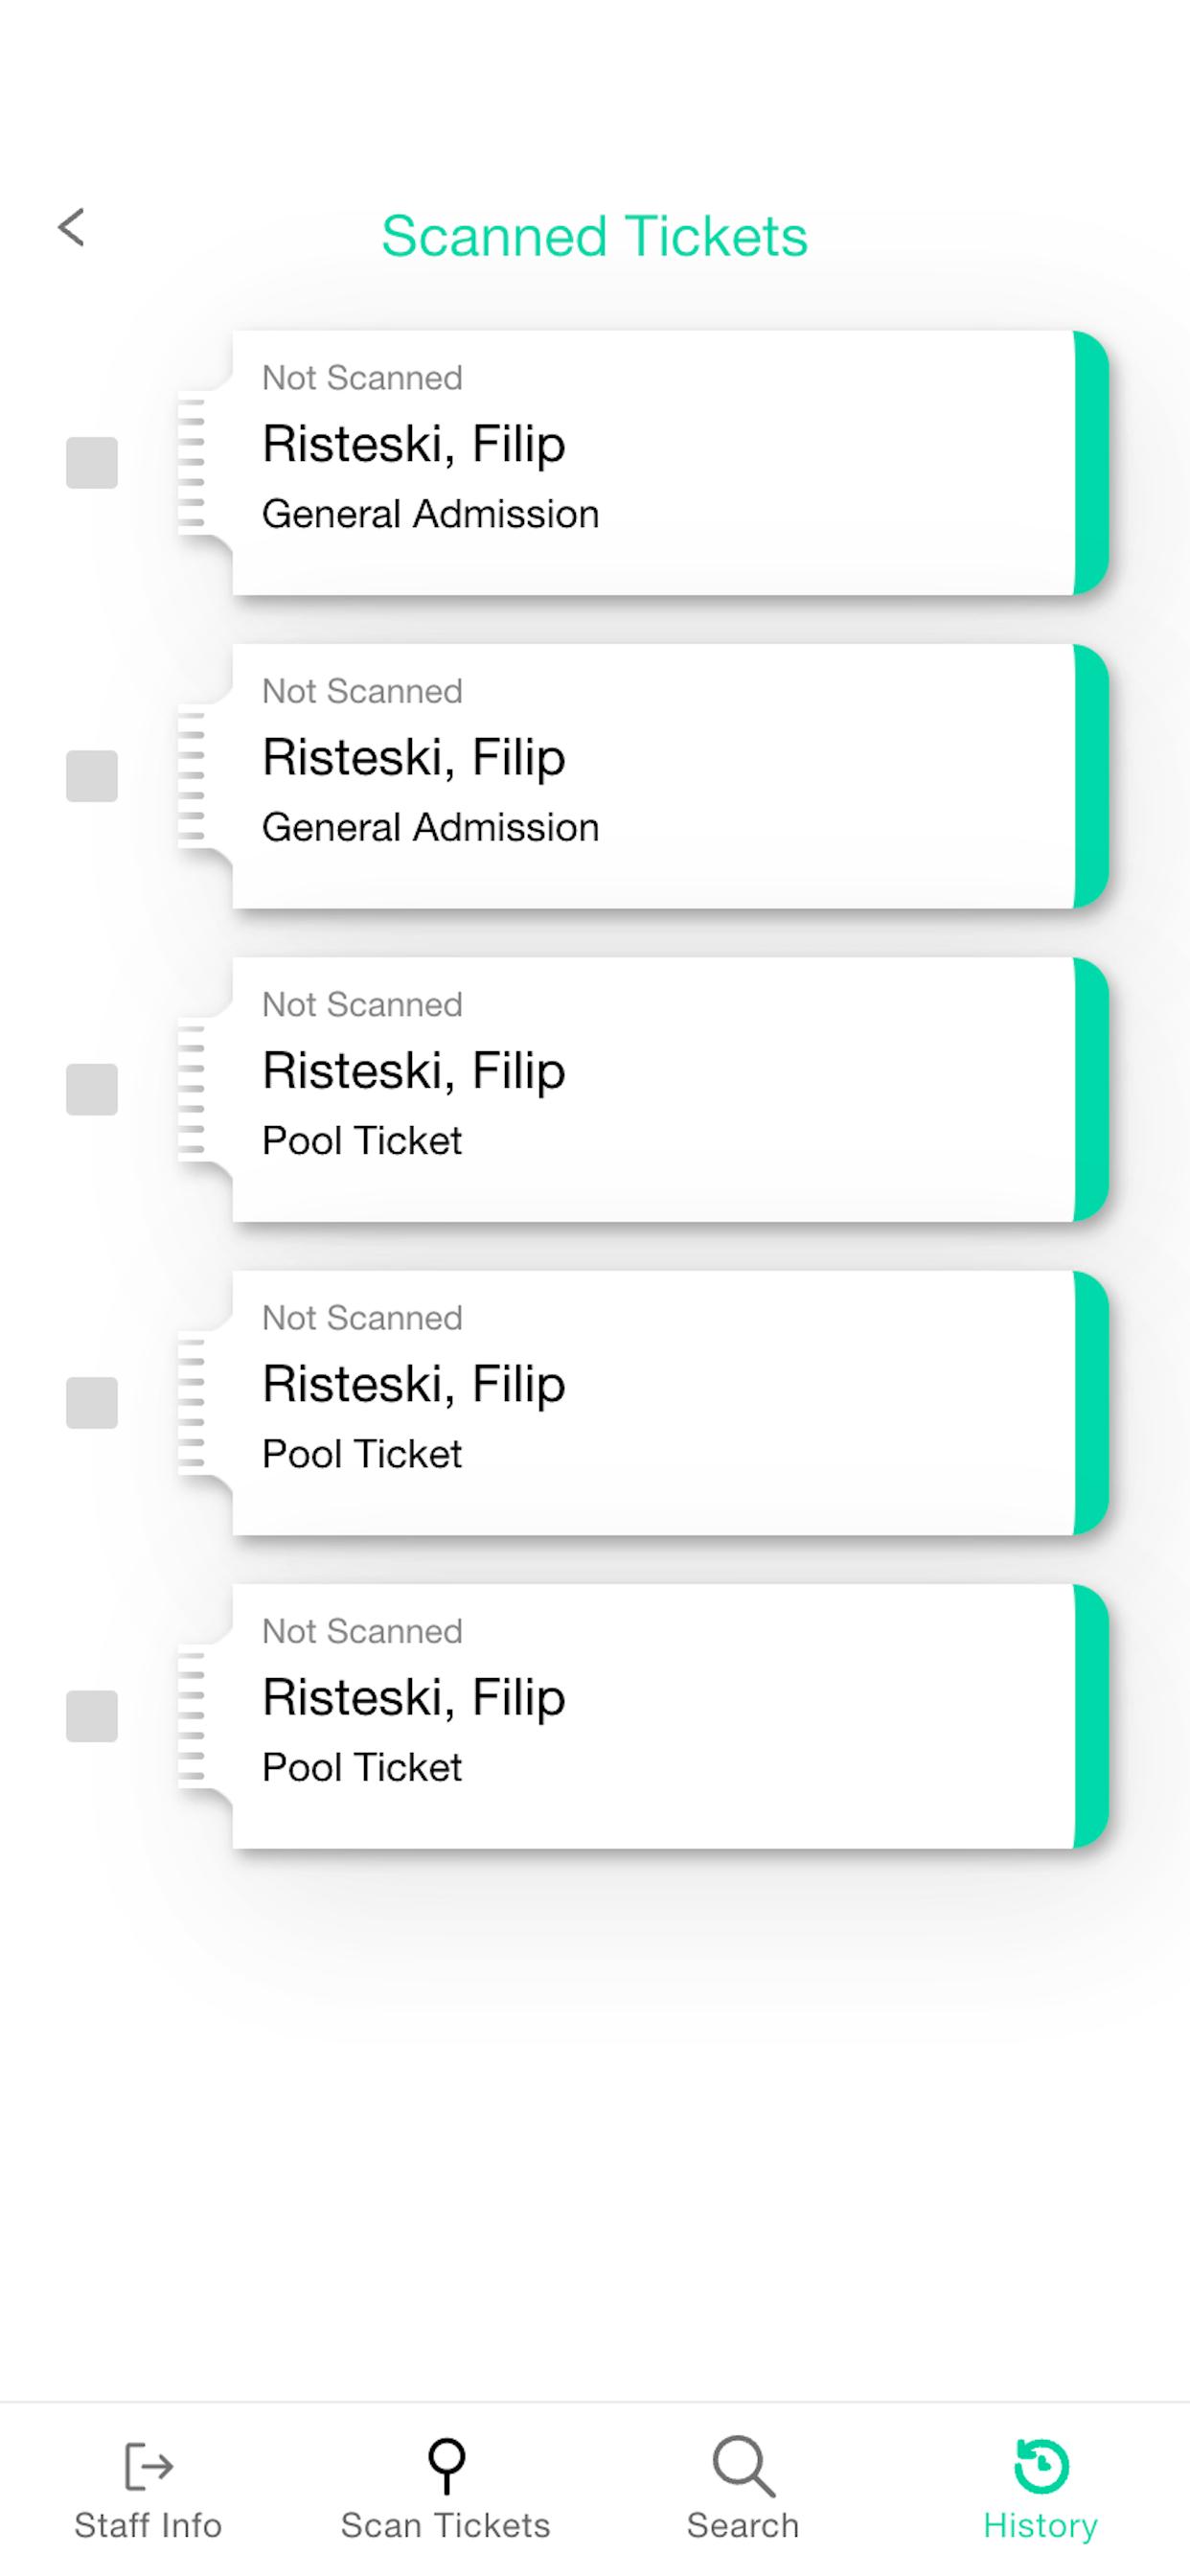This screenshot has height=2576, width=1190.
Task: Check the second Pool Ticket checkbox
Action: pos(92,1403)
